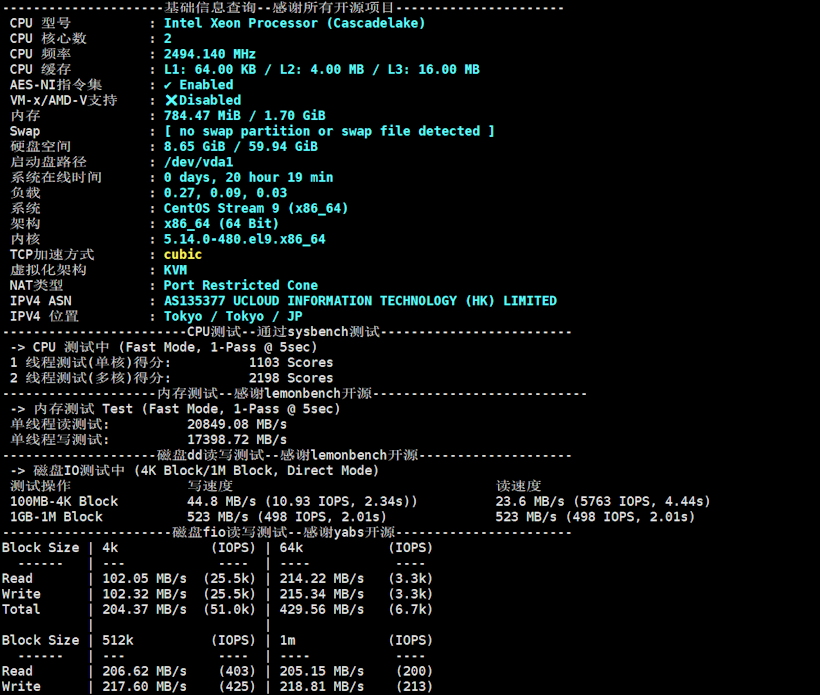Click the boot disk path /dev/vda1
Viewport: 820px width, 695px height.
[x=198, y=162]
